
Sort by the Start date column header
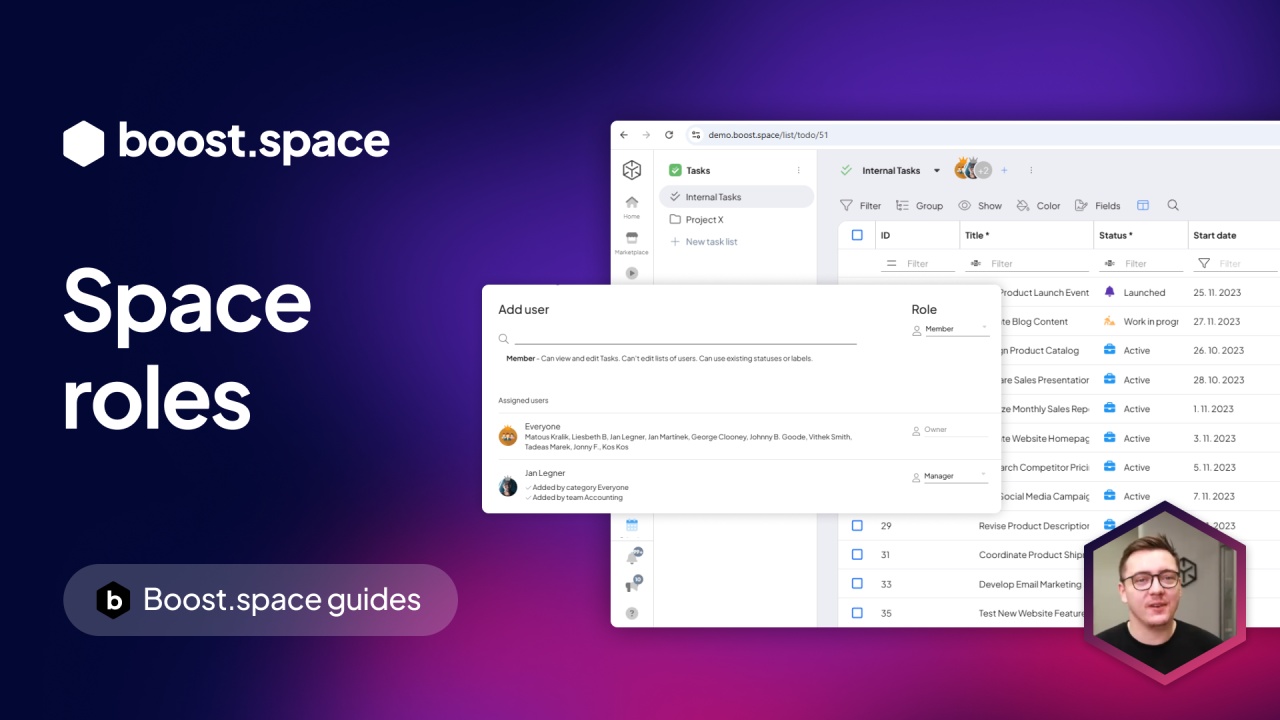pos(1215,235)
